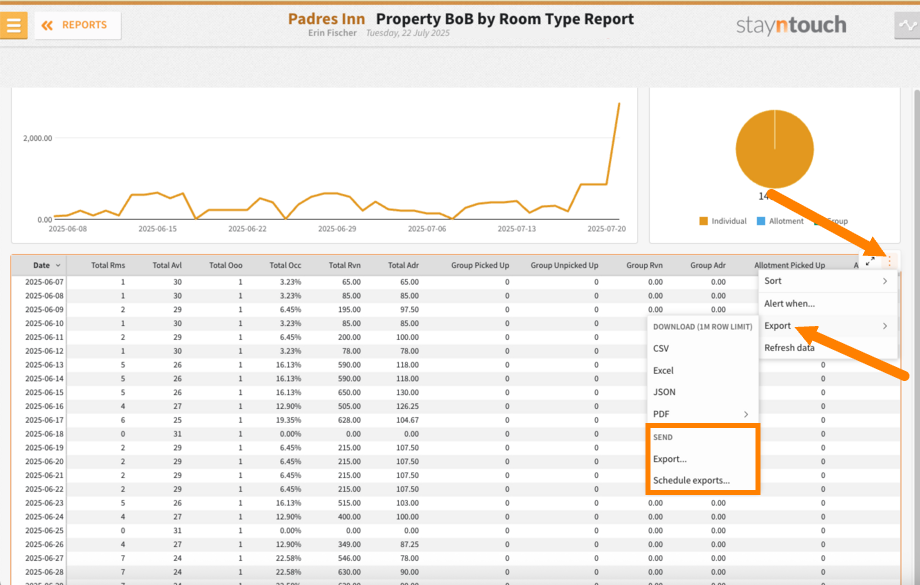
Task: Click the 2025-07-13 line chart axis label
Action: coord(516,229)
